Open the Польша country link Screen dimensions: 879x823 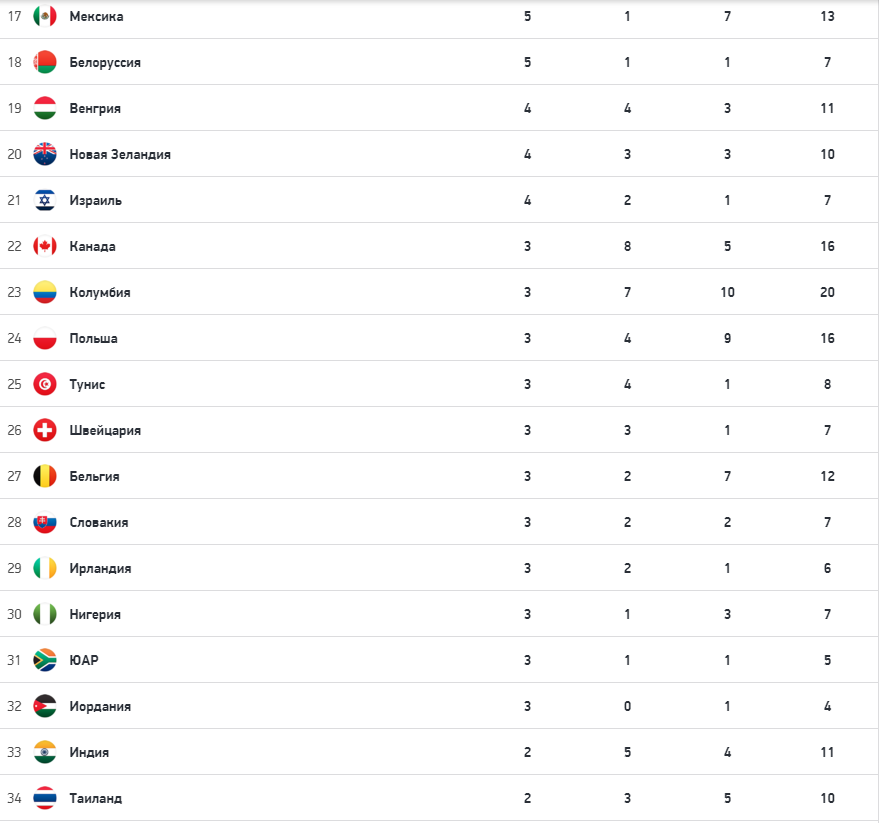(x=93, y=338)
